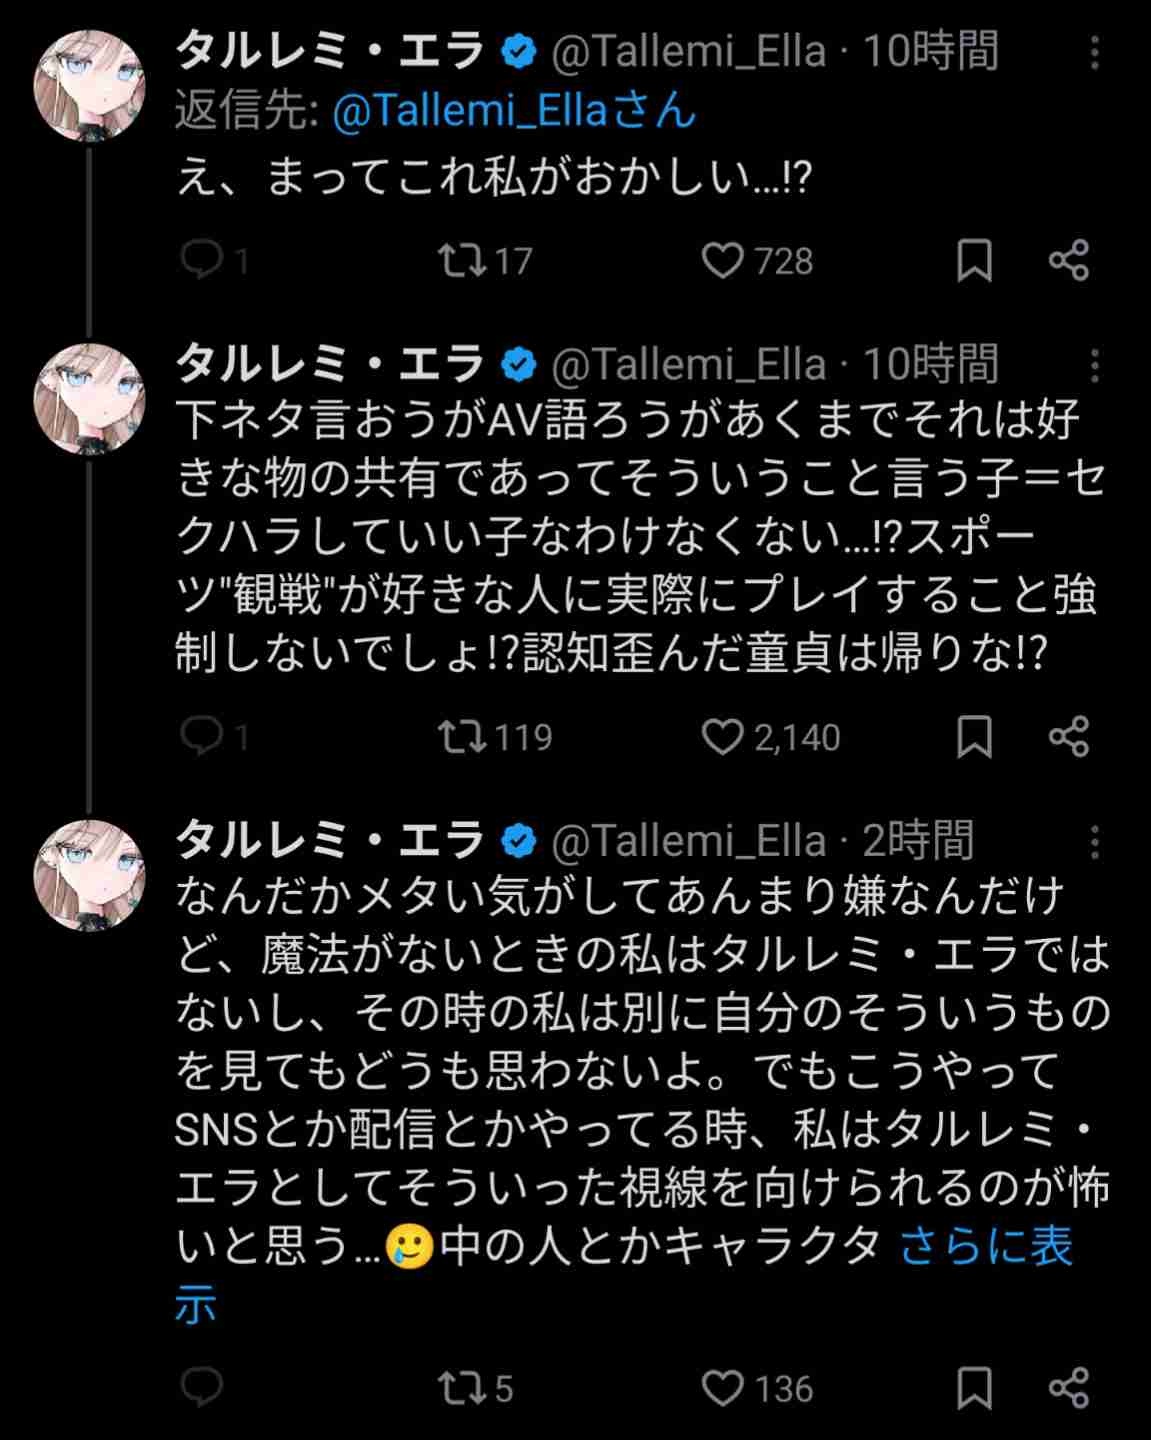The width and height of the screenshot is (1151, 1440).
Task: Reply to the first tweet "え、まってこれ私がおかしい"
Action: click(x=201, y=260)
